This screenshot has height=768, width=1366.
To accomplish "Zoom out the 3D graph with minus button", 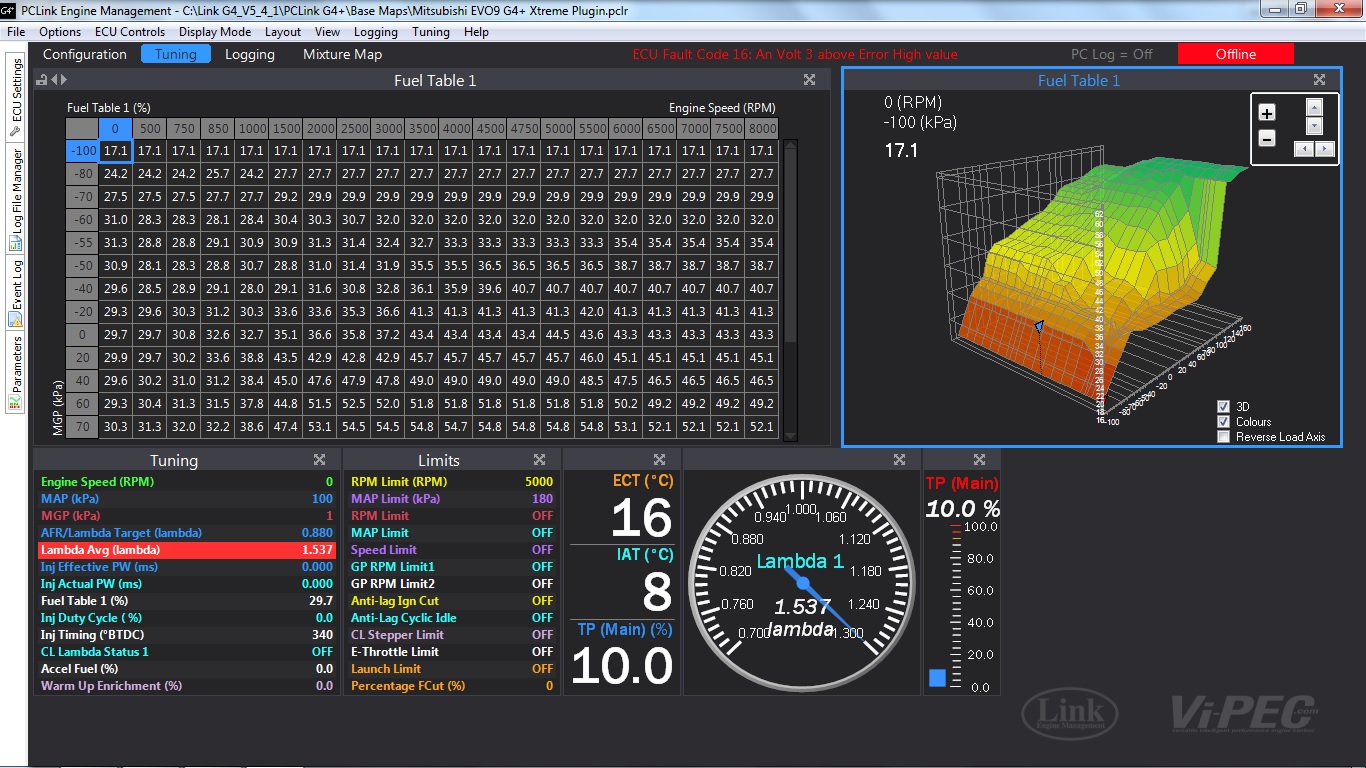I will pos(1267,139).
